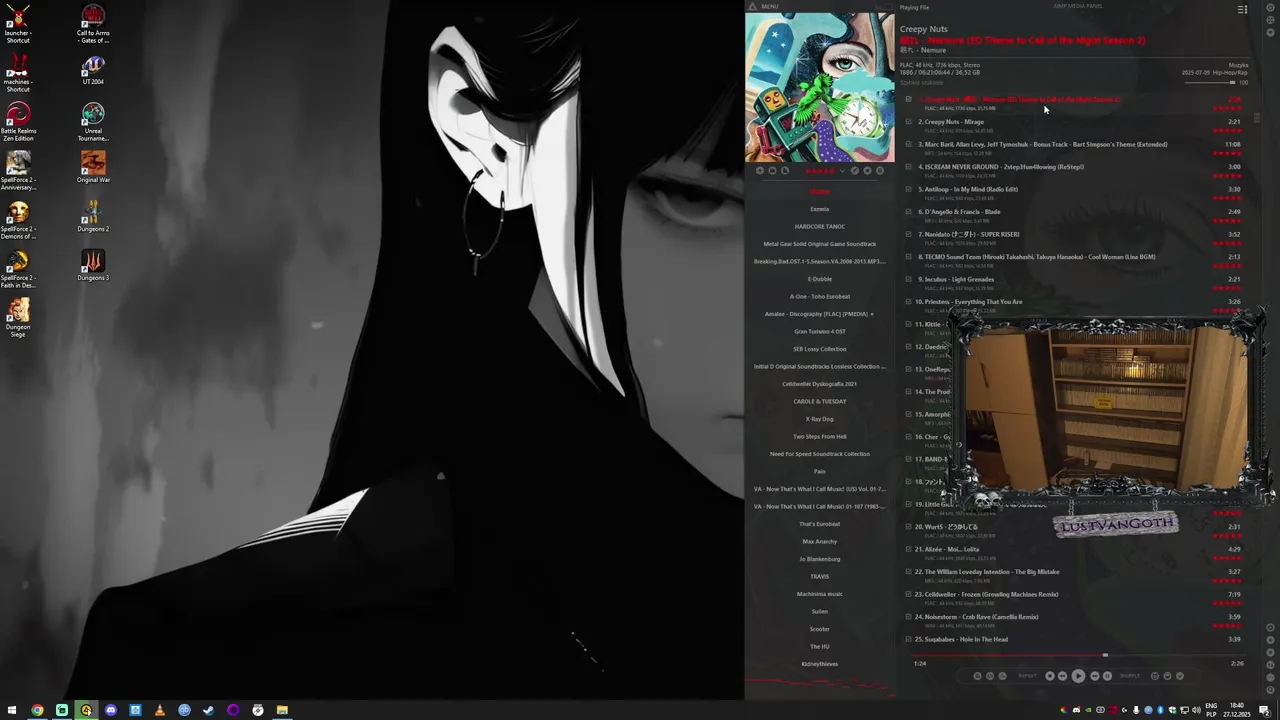
Task: Click the Stop button in AIMP controls
Action: (1050, 676)
